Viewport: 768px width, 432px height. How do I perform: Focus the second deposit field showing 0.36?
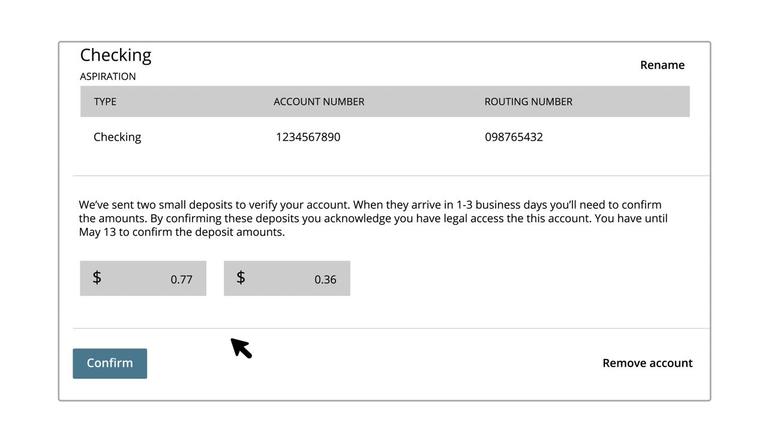click(x=287, y=278)
